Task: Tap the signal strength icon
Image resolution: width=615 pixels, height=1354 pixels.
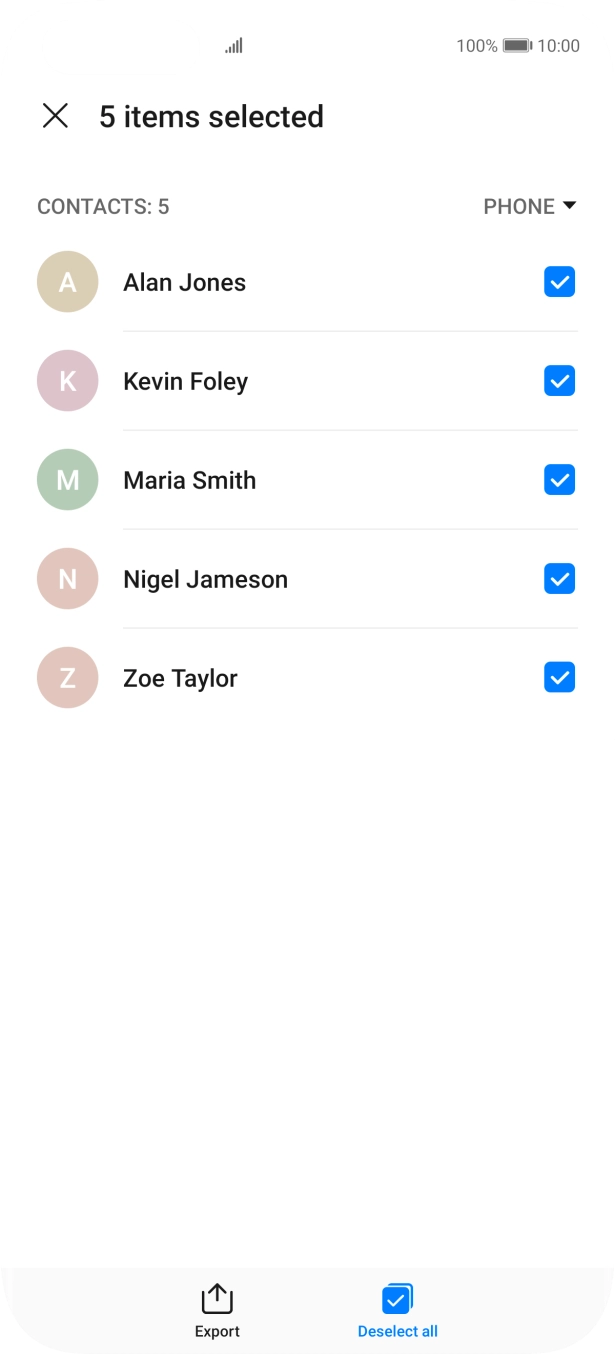Action: [x=234, y=46]
